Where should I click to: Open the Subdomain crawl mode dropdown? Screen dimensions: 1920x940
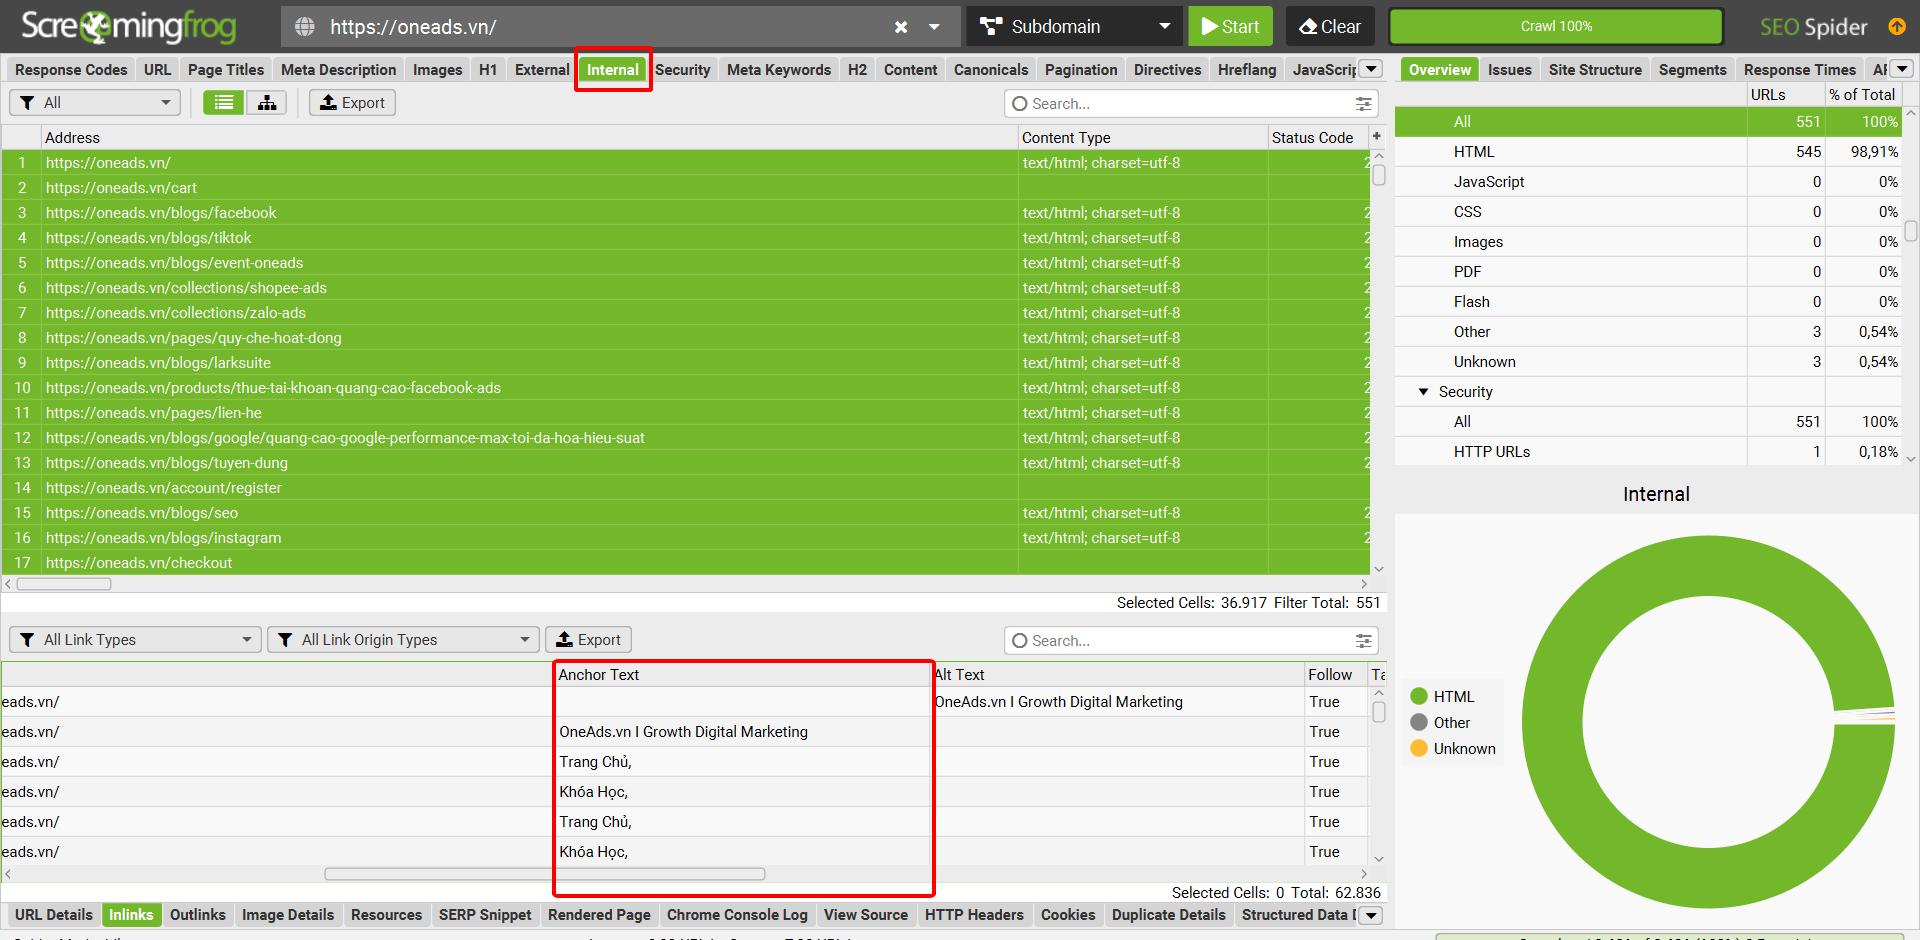coord(1074,27)
